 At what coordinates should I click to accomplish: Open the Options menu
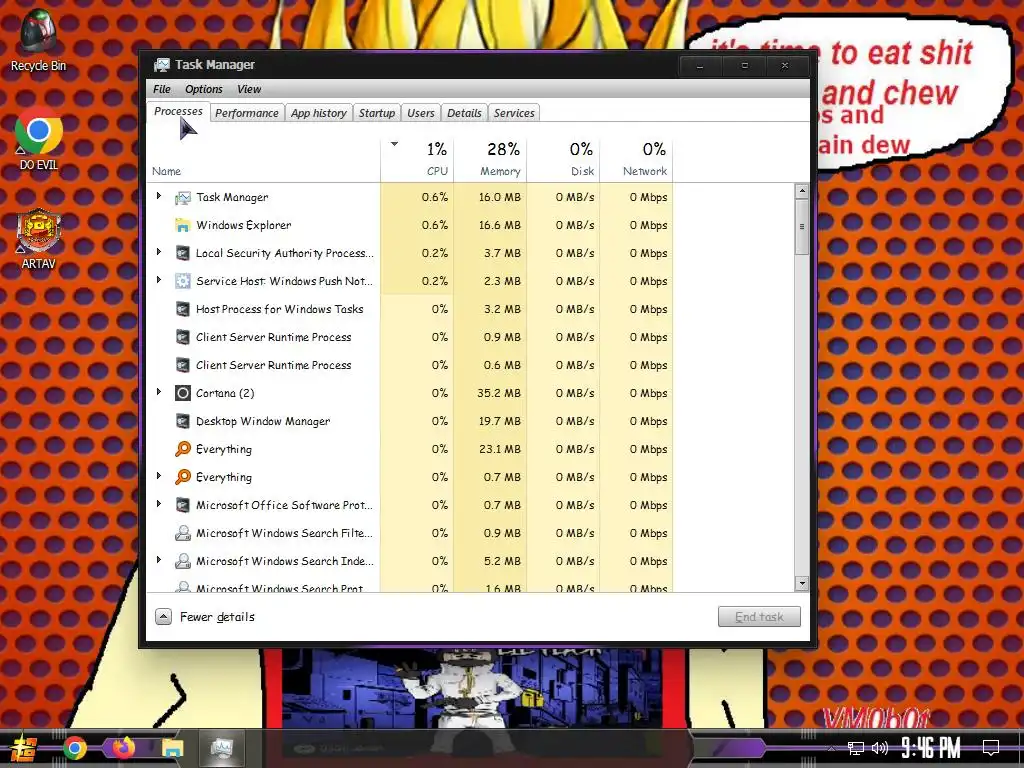[x=204, y=89]
